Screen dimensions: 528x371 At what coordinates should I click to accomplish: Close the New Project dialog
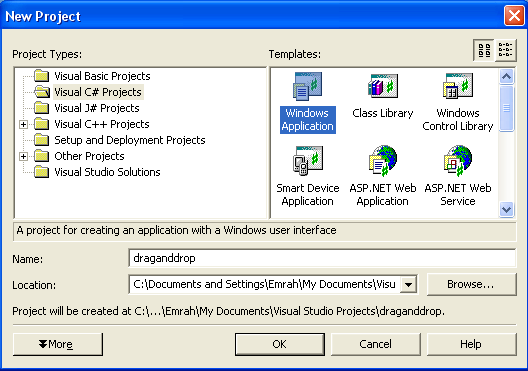click(514, 15)
